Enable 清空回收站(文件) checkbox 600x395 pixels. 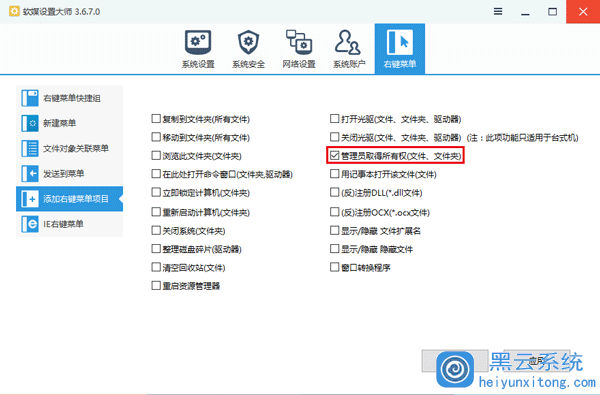tap(156, 267)
